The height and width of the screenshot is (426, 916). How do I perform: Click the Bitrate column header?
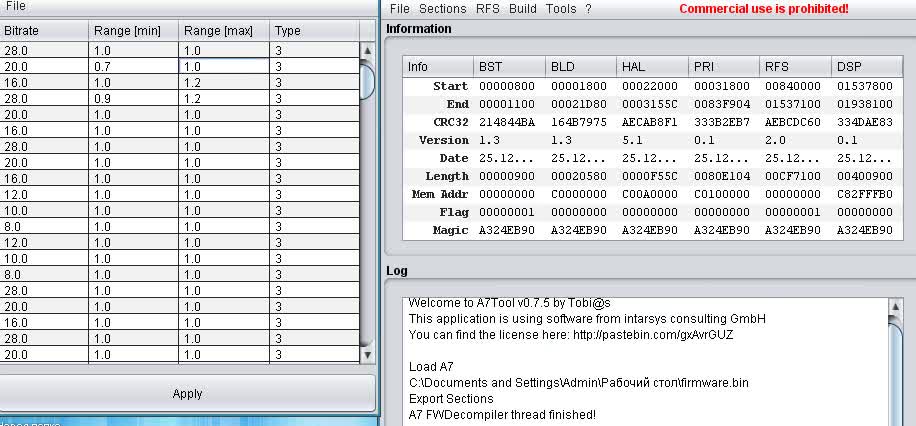pos(44,31)
